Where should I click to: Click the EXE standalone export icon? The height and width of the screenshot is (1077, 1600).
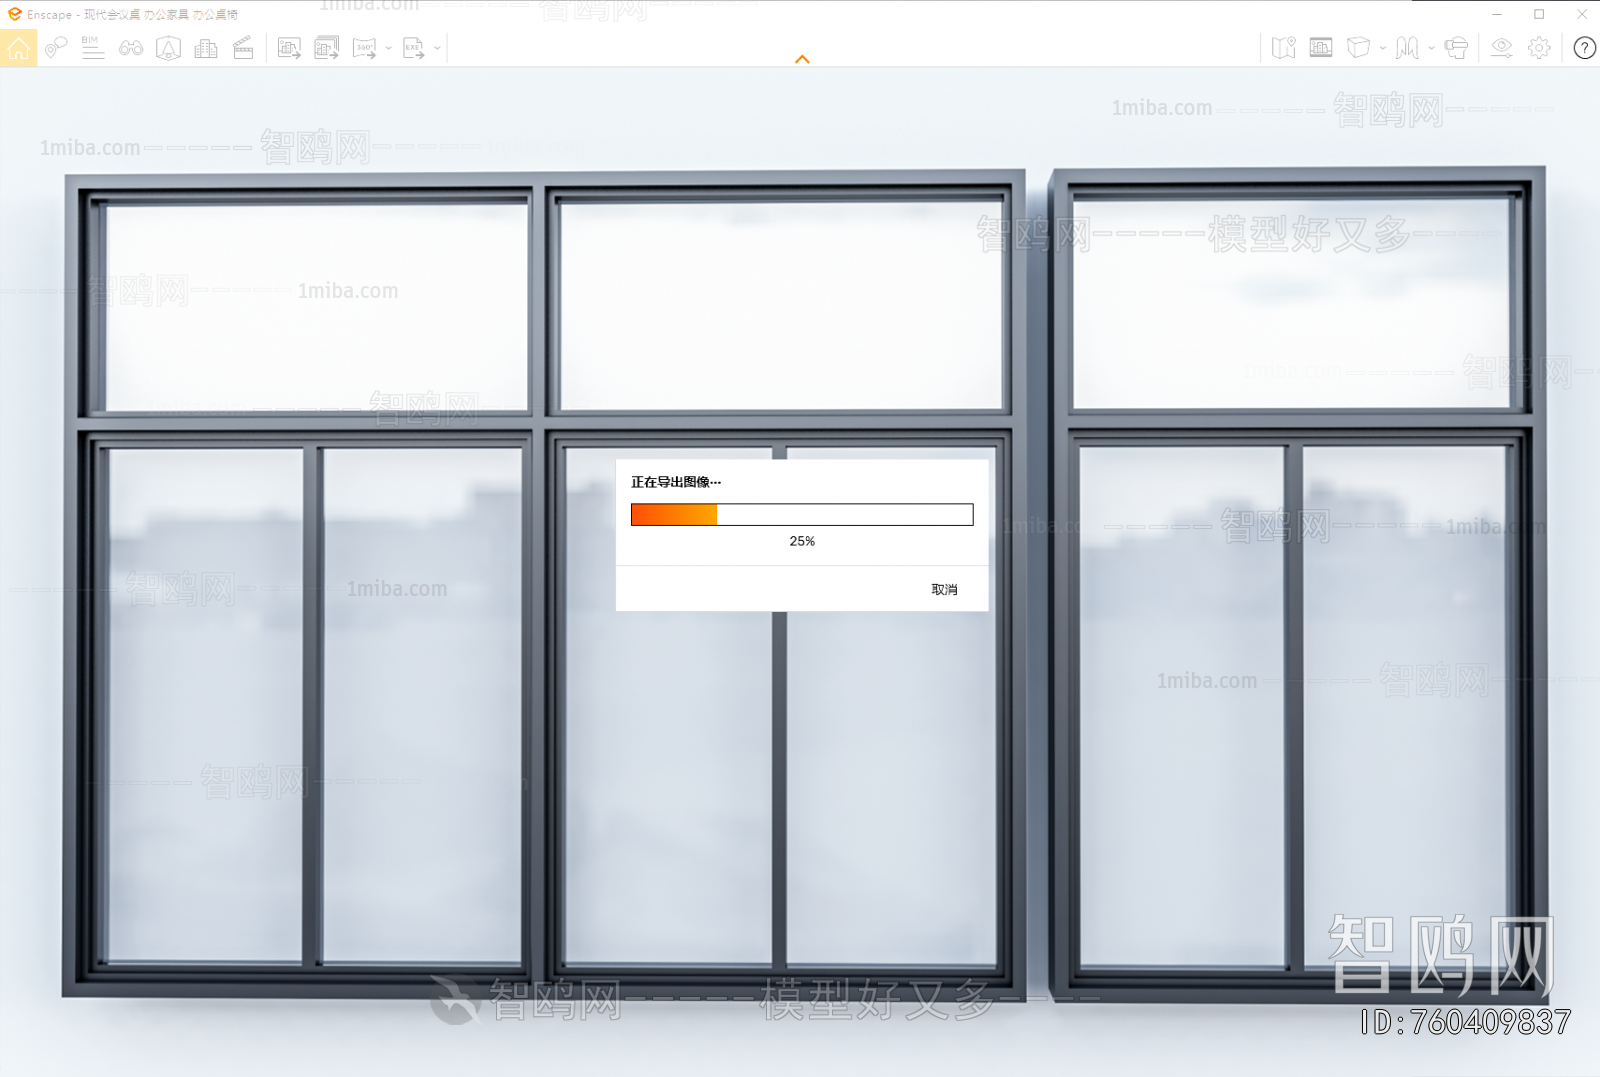413,48
